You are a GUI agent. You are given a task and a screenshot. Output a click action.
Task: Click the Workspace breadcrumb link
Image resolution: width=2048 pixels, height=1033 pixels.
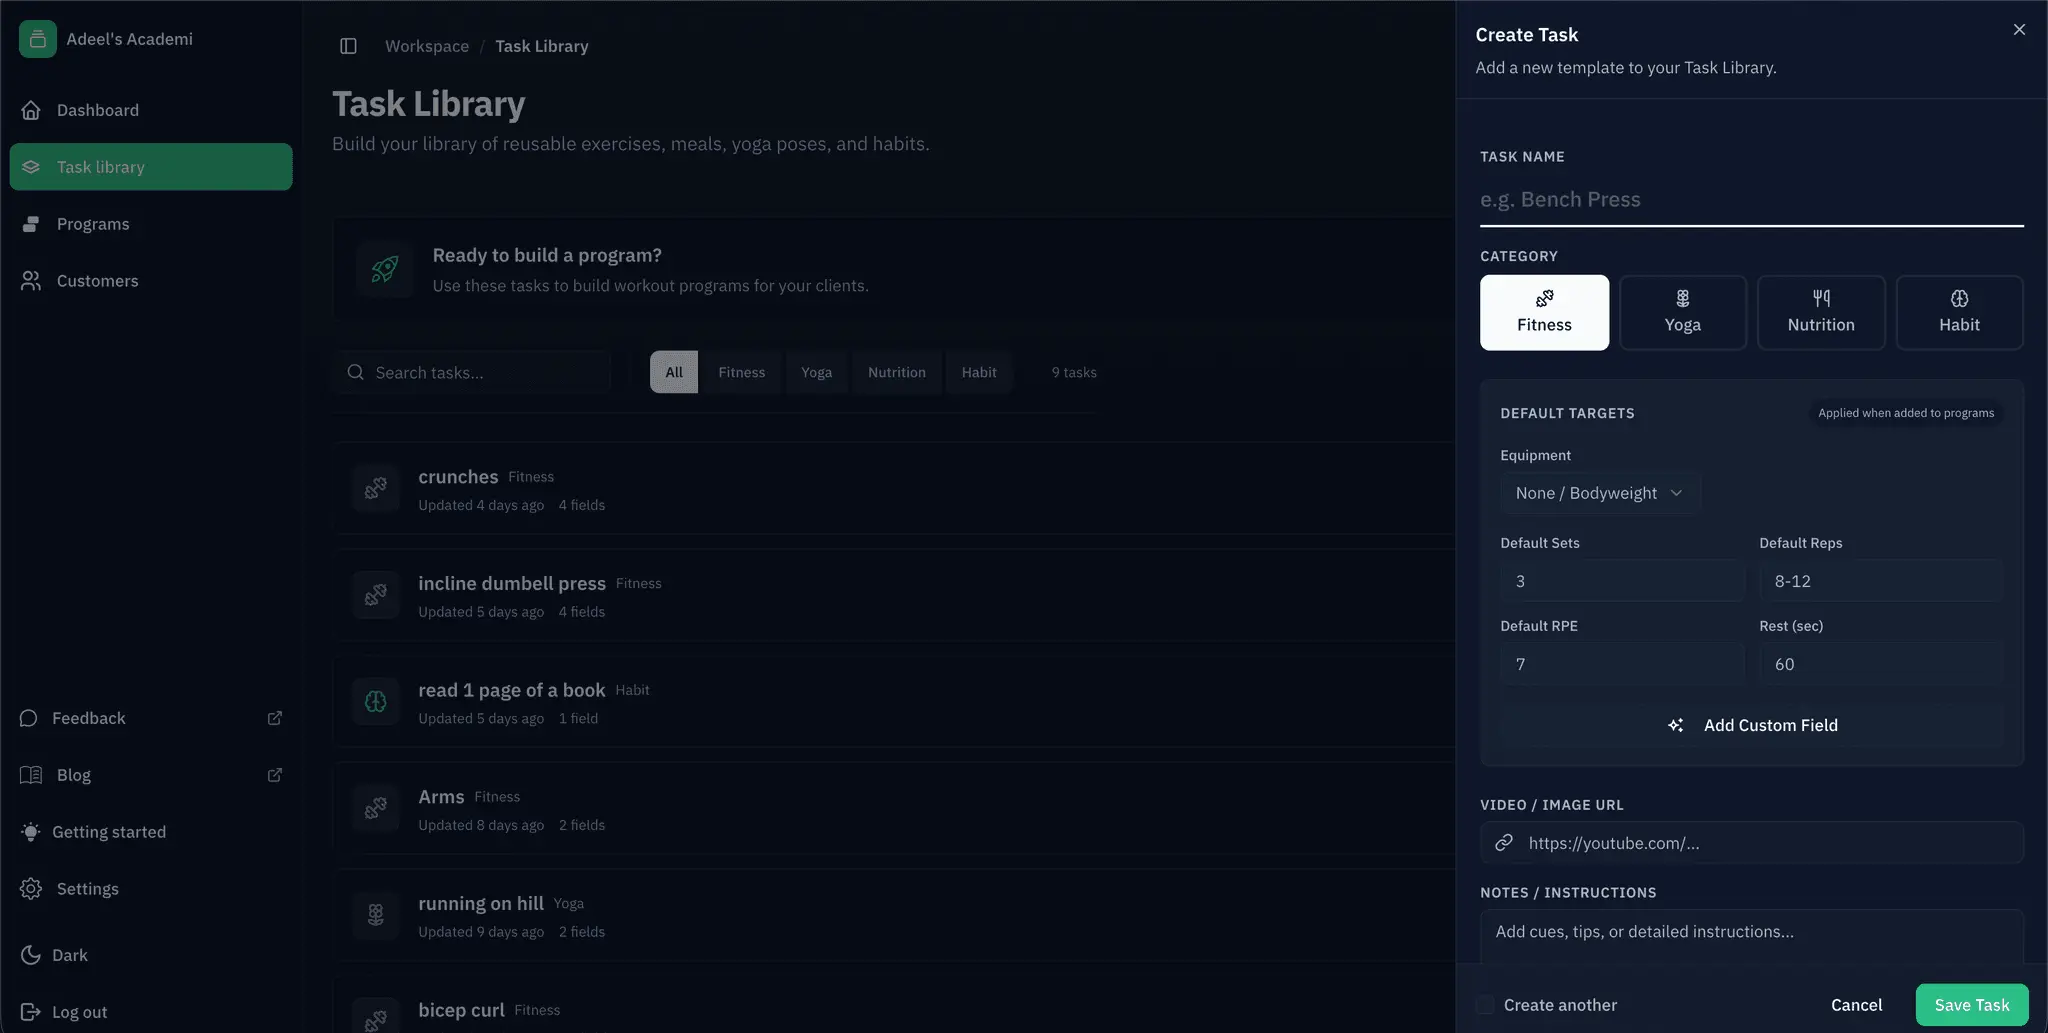[427, 46]
